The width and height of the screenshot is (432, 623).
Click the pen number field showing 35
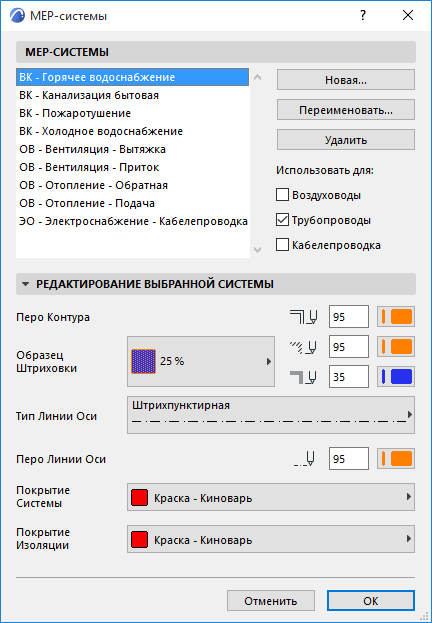pyautogui.click(x=349, y=377)
